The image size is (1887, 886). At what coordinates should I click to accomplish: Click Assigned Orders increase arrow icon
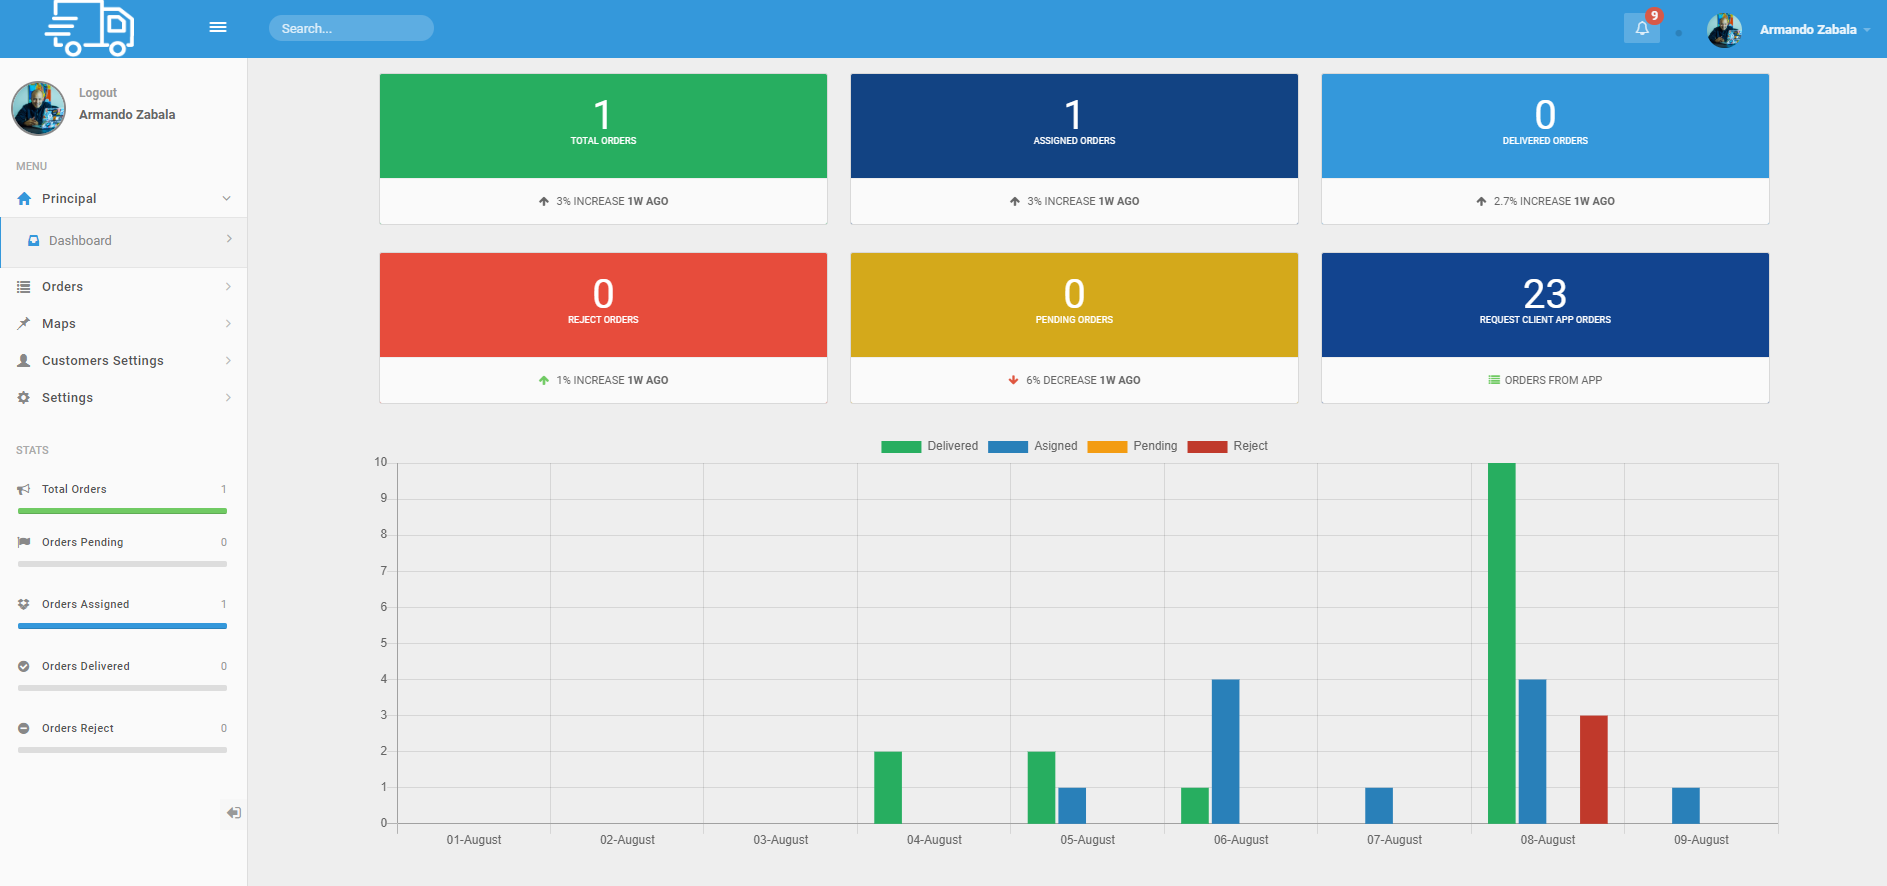1015,202
